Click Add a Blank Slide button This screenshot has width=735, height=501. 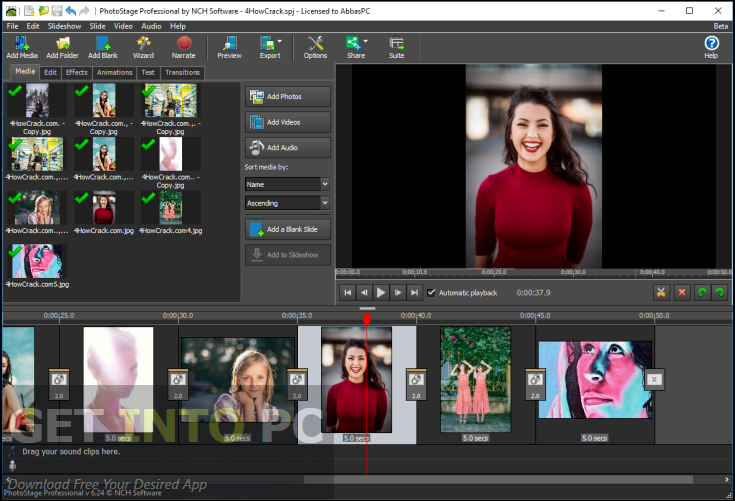287,229
